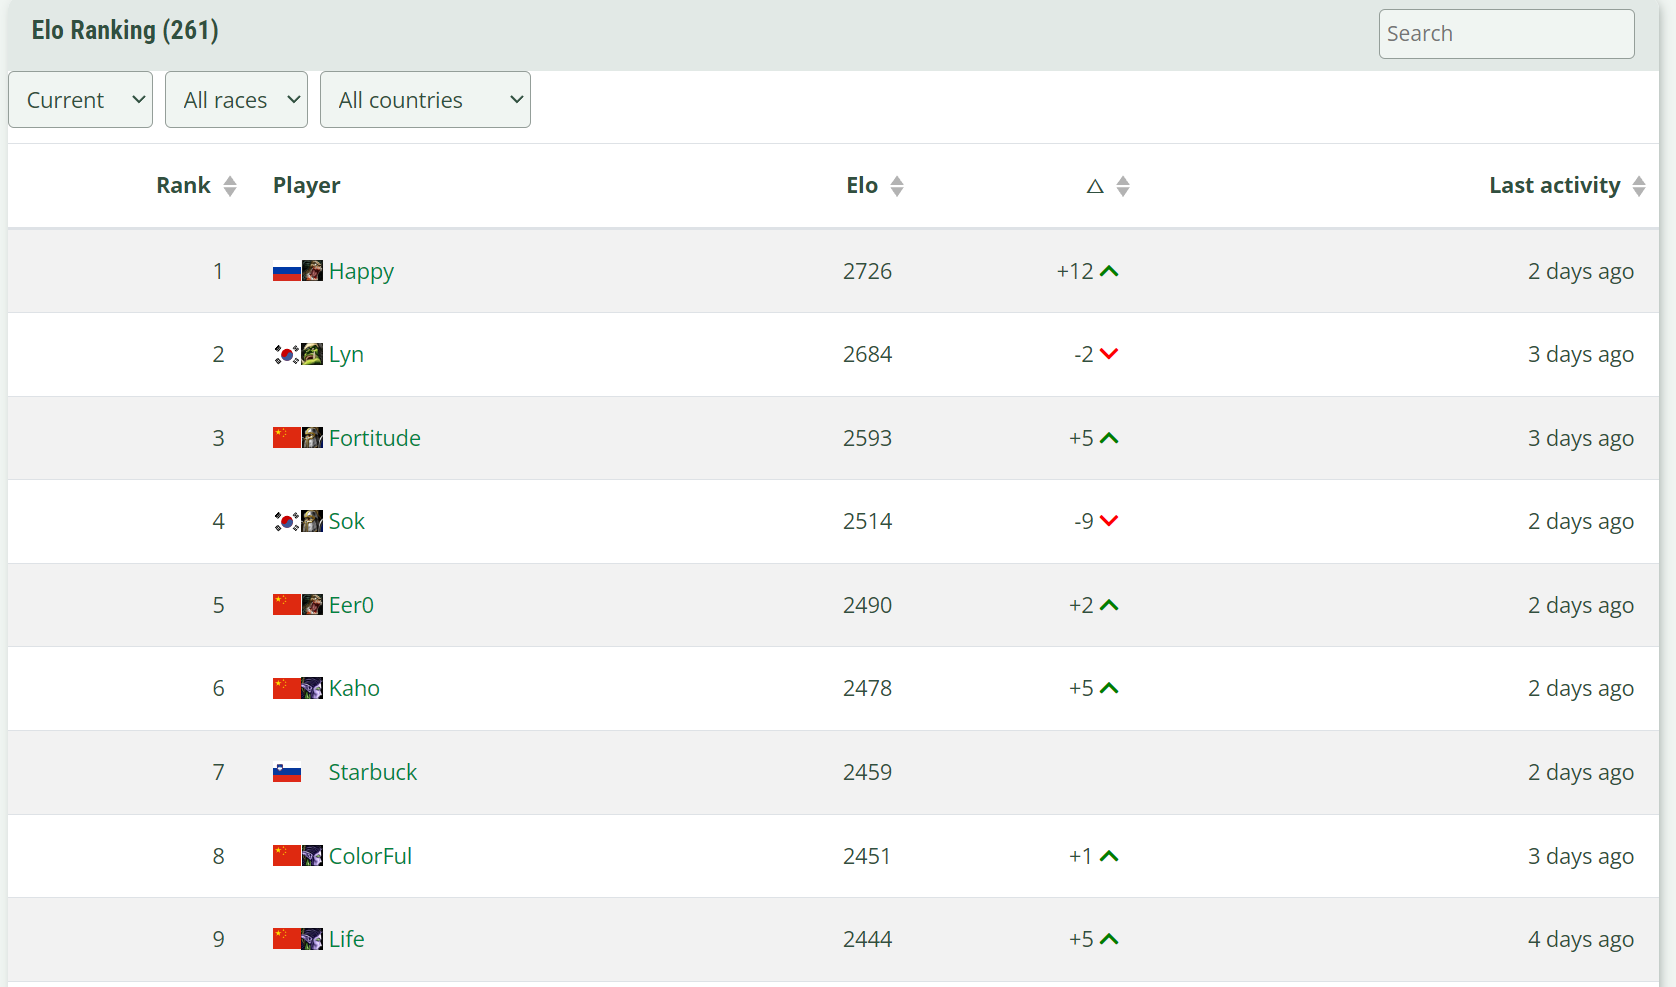
Task: Open the Eer0 player page
Action: pos(351,605)
